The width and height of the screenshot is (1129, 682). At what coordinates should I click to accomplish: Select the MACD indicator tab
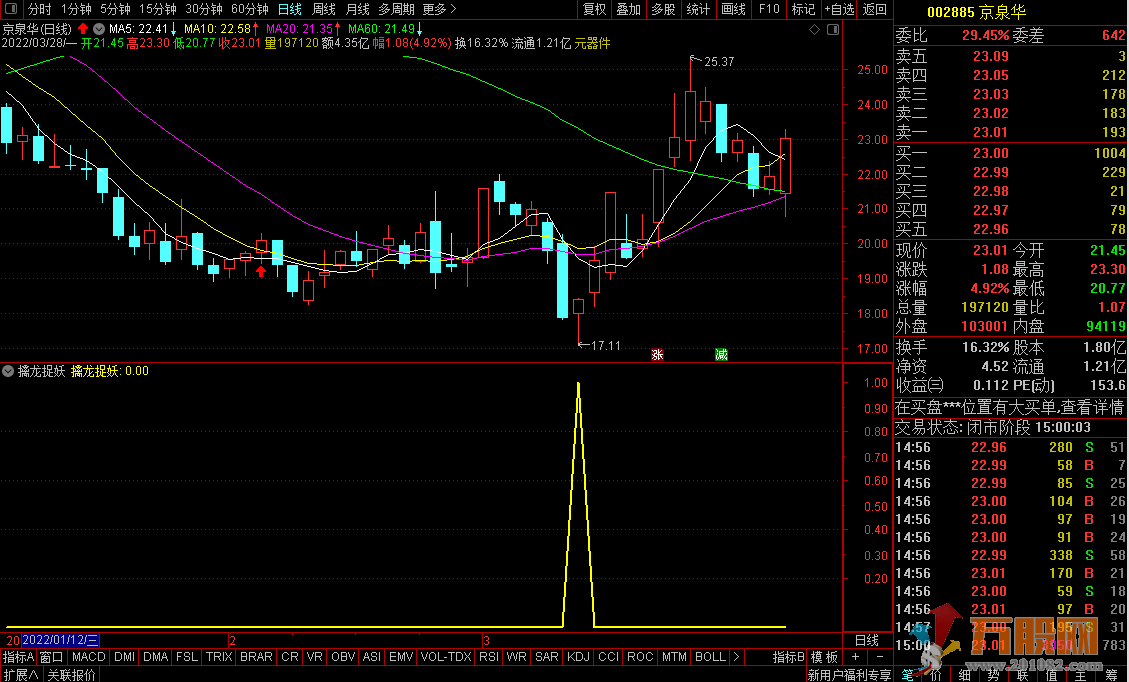[89, 657]
